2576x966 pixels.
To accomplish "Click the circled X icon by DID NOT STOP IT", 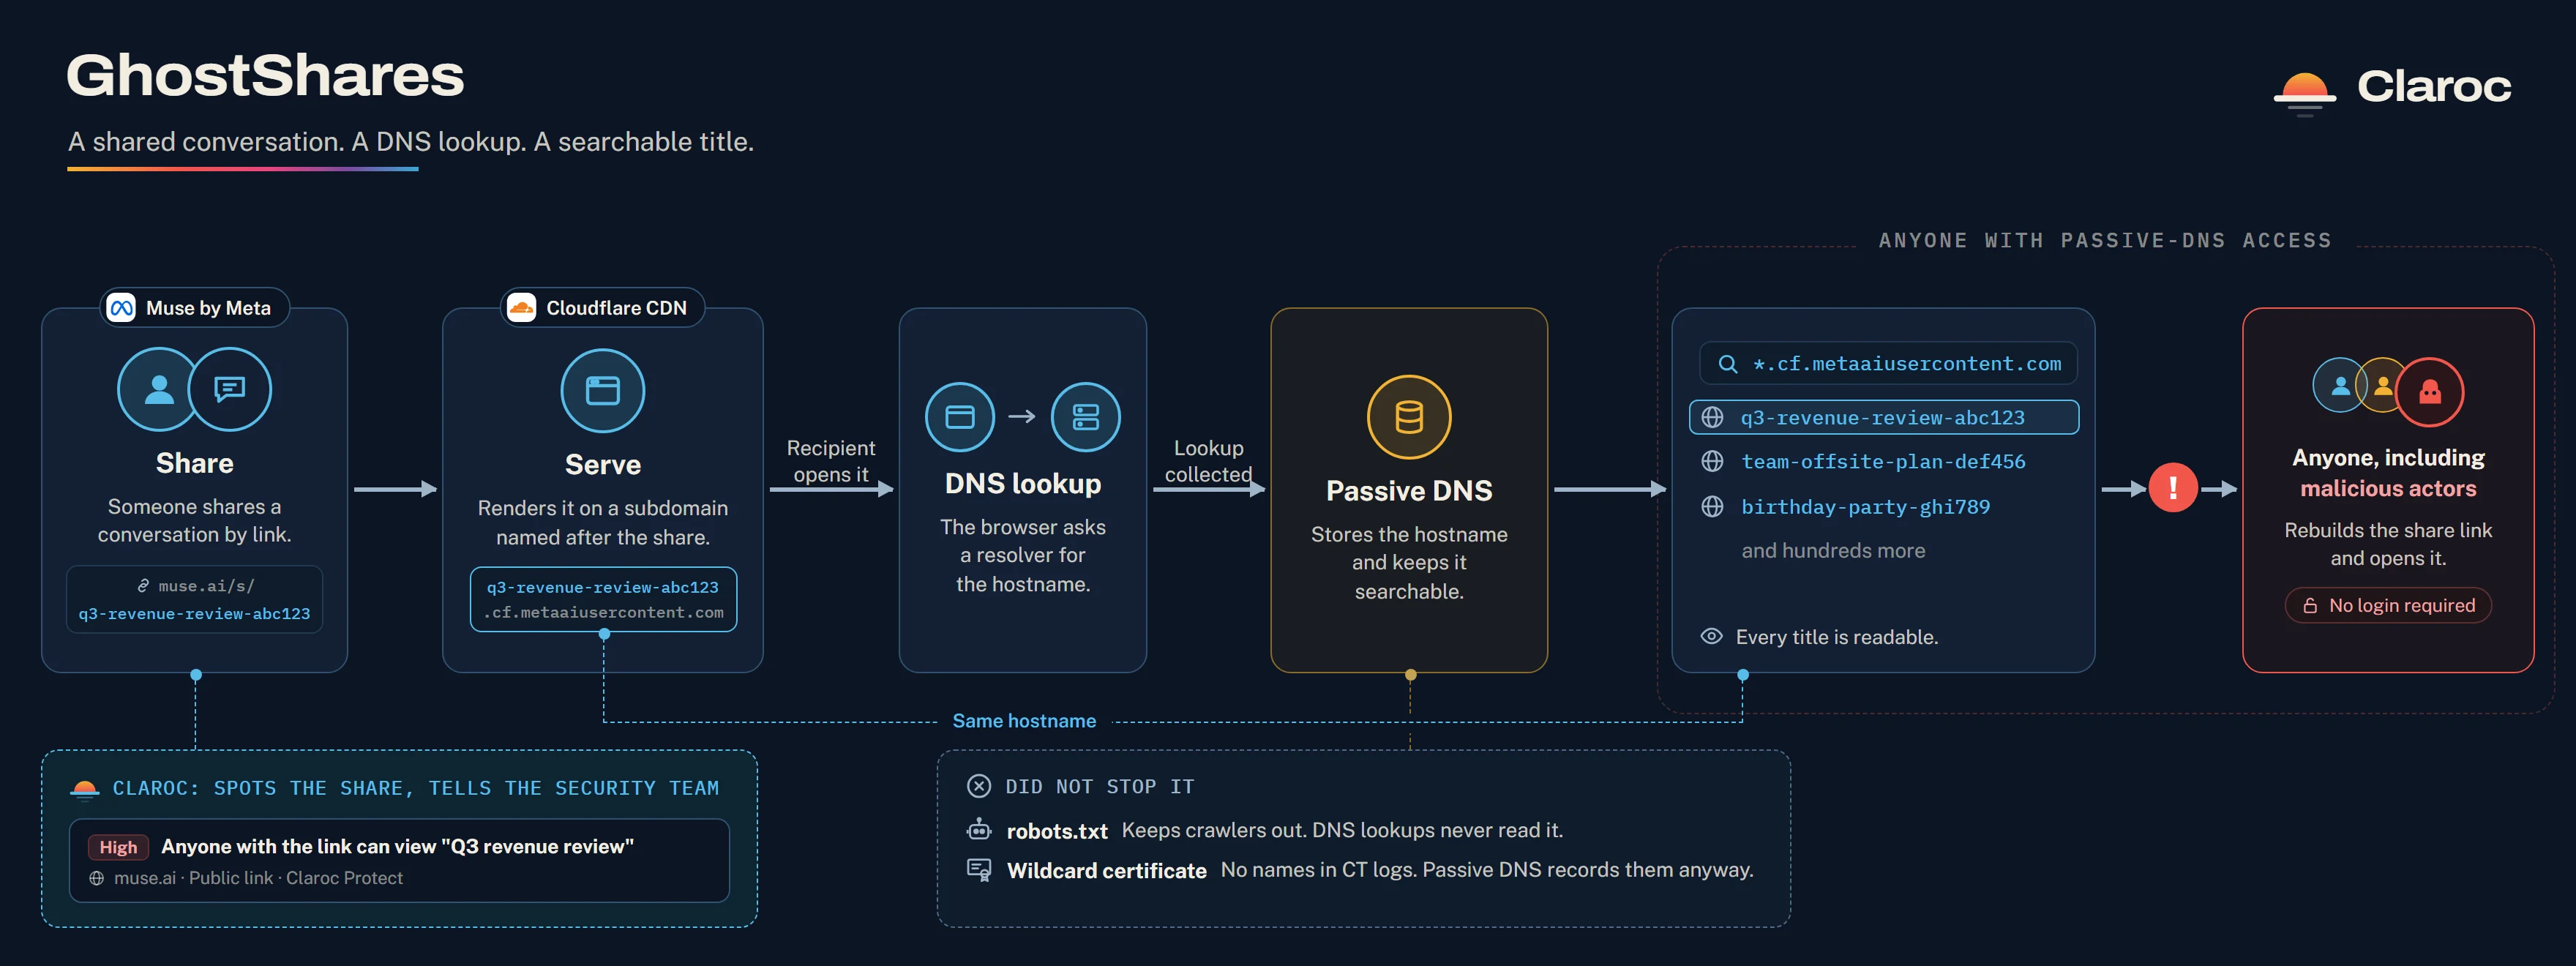I will pos(979,786).
